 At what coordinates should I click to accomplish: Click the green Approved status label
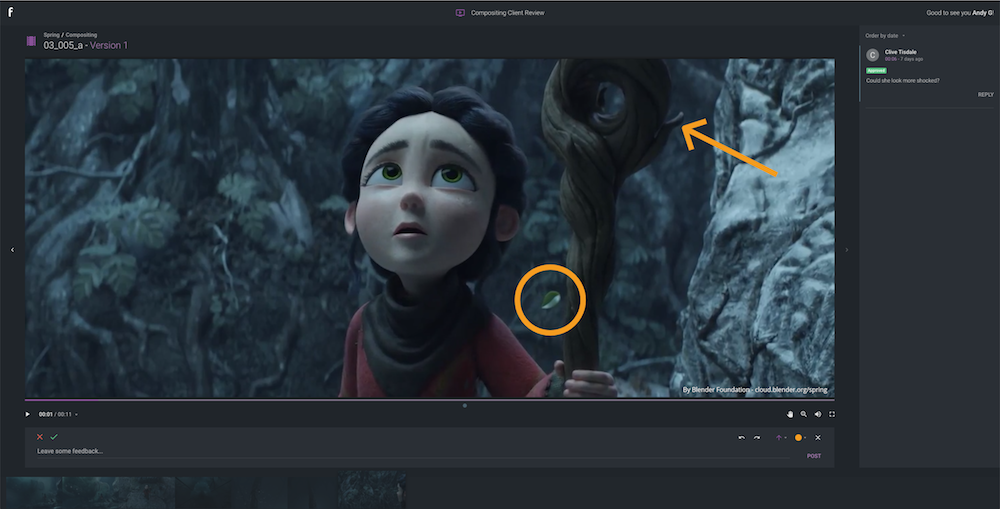pos(876,70)
